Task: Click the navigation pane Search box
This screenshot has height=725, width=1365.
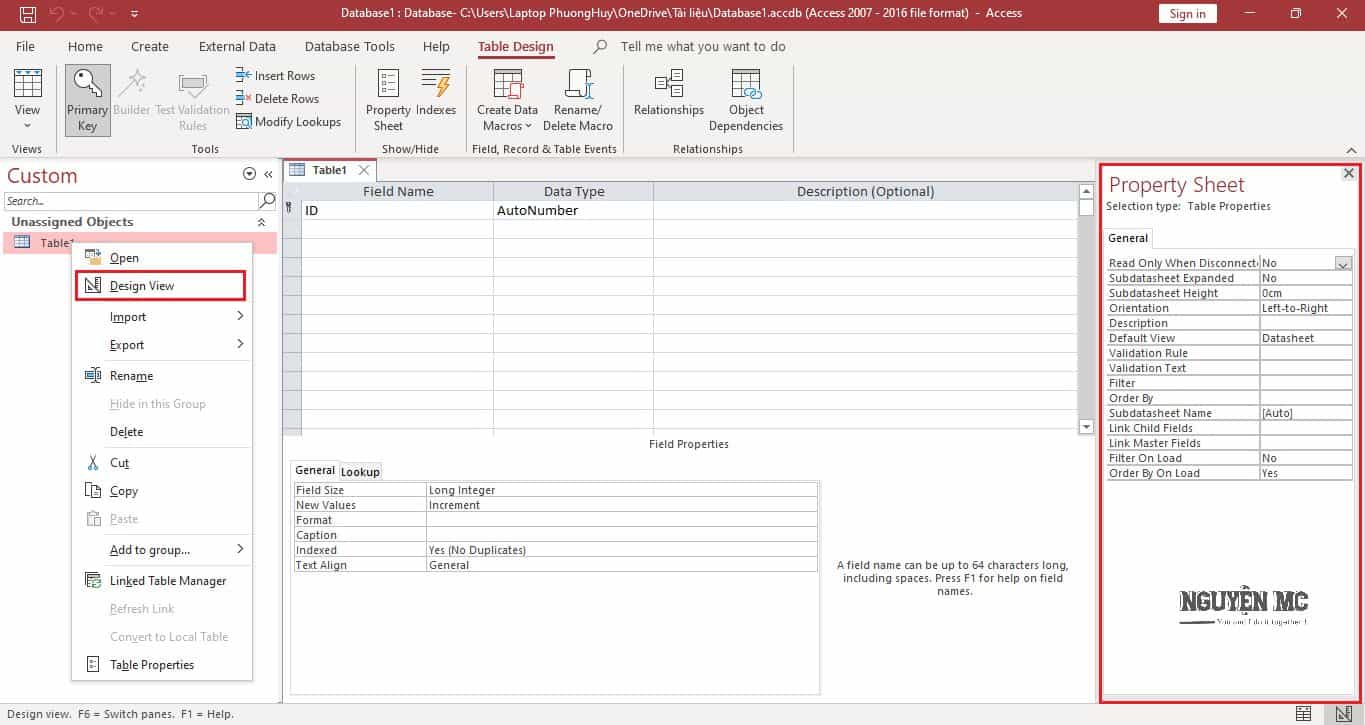Action: tap(130, 201)
